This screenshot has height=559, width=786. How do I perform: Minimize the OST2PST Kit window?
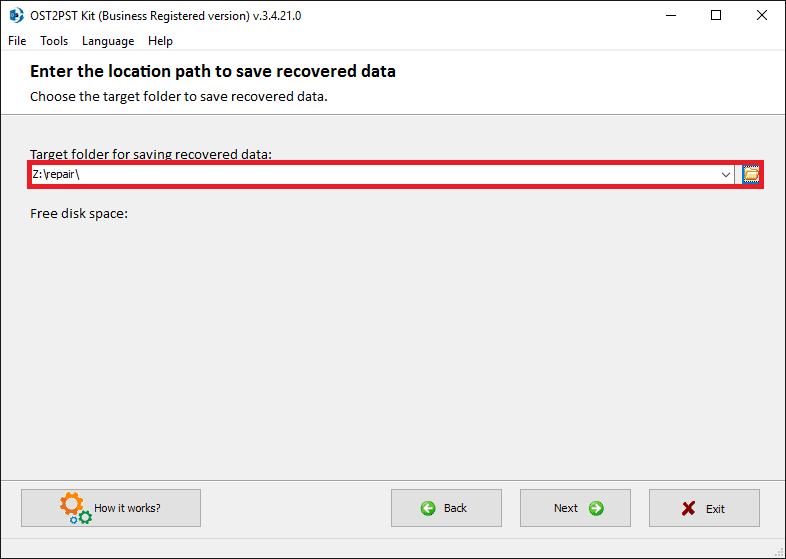coord(671,16)
